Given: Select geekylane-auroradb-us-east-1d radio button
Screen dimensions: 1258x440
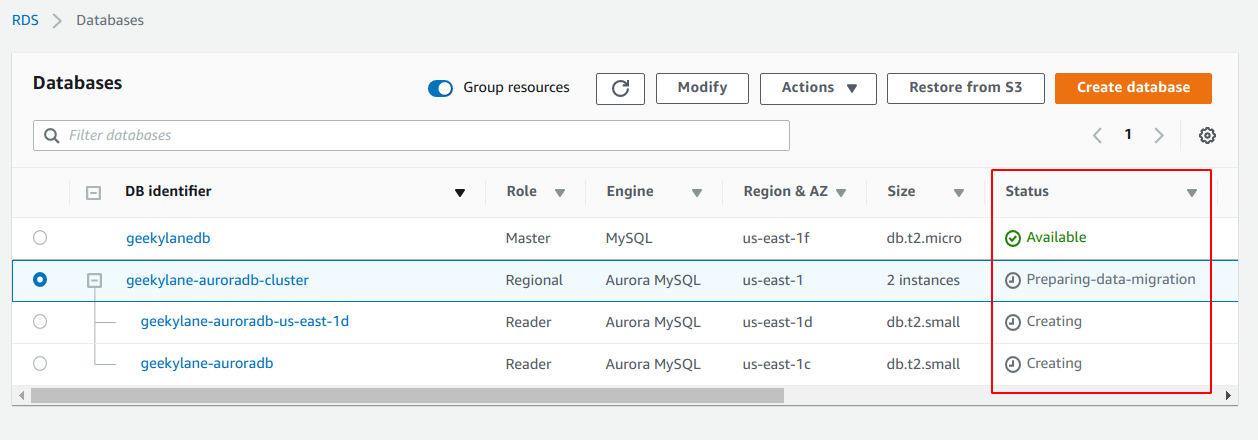Looking at the screenshot, I should tap(40, 322).
